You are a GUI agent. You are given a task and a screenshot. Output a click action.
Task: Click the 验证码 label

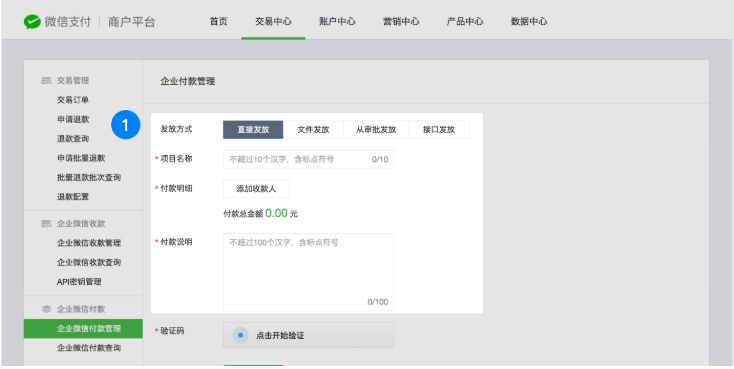172,331
